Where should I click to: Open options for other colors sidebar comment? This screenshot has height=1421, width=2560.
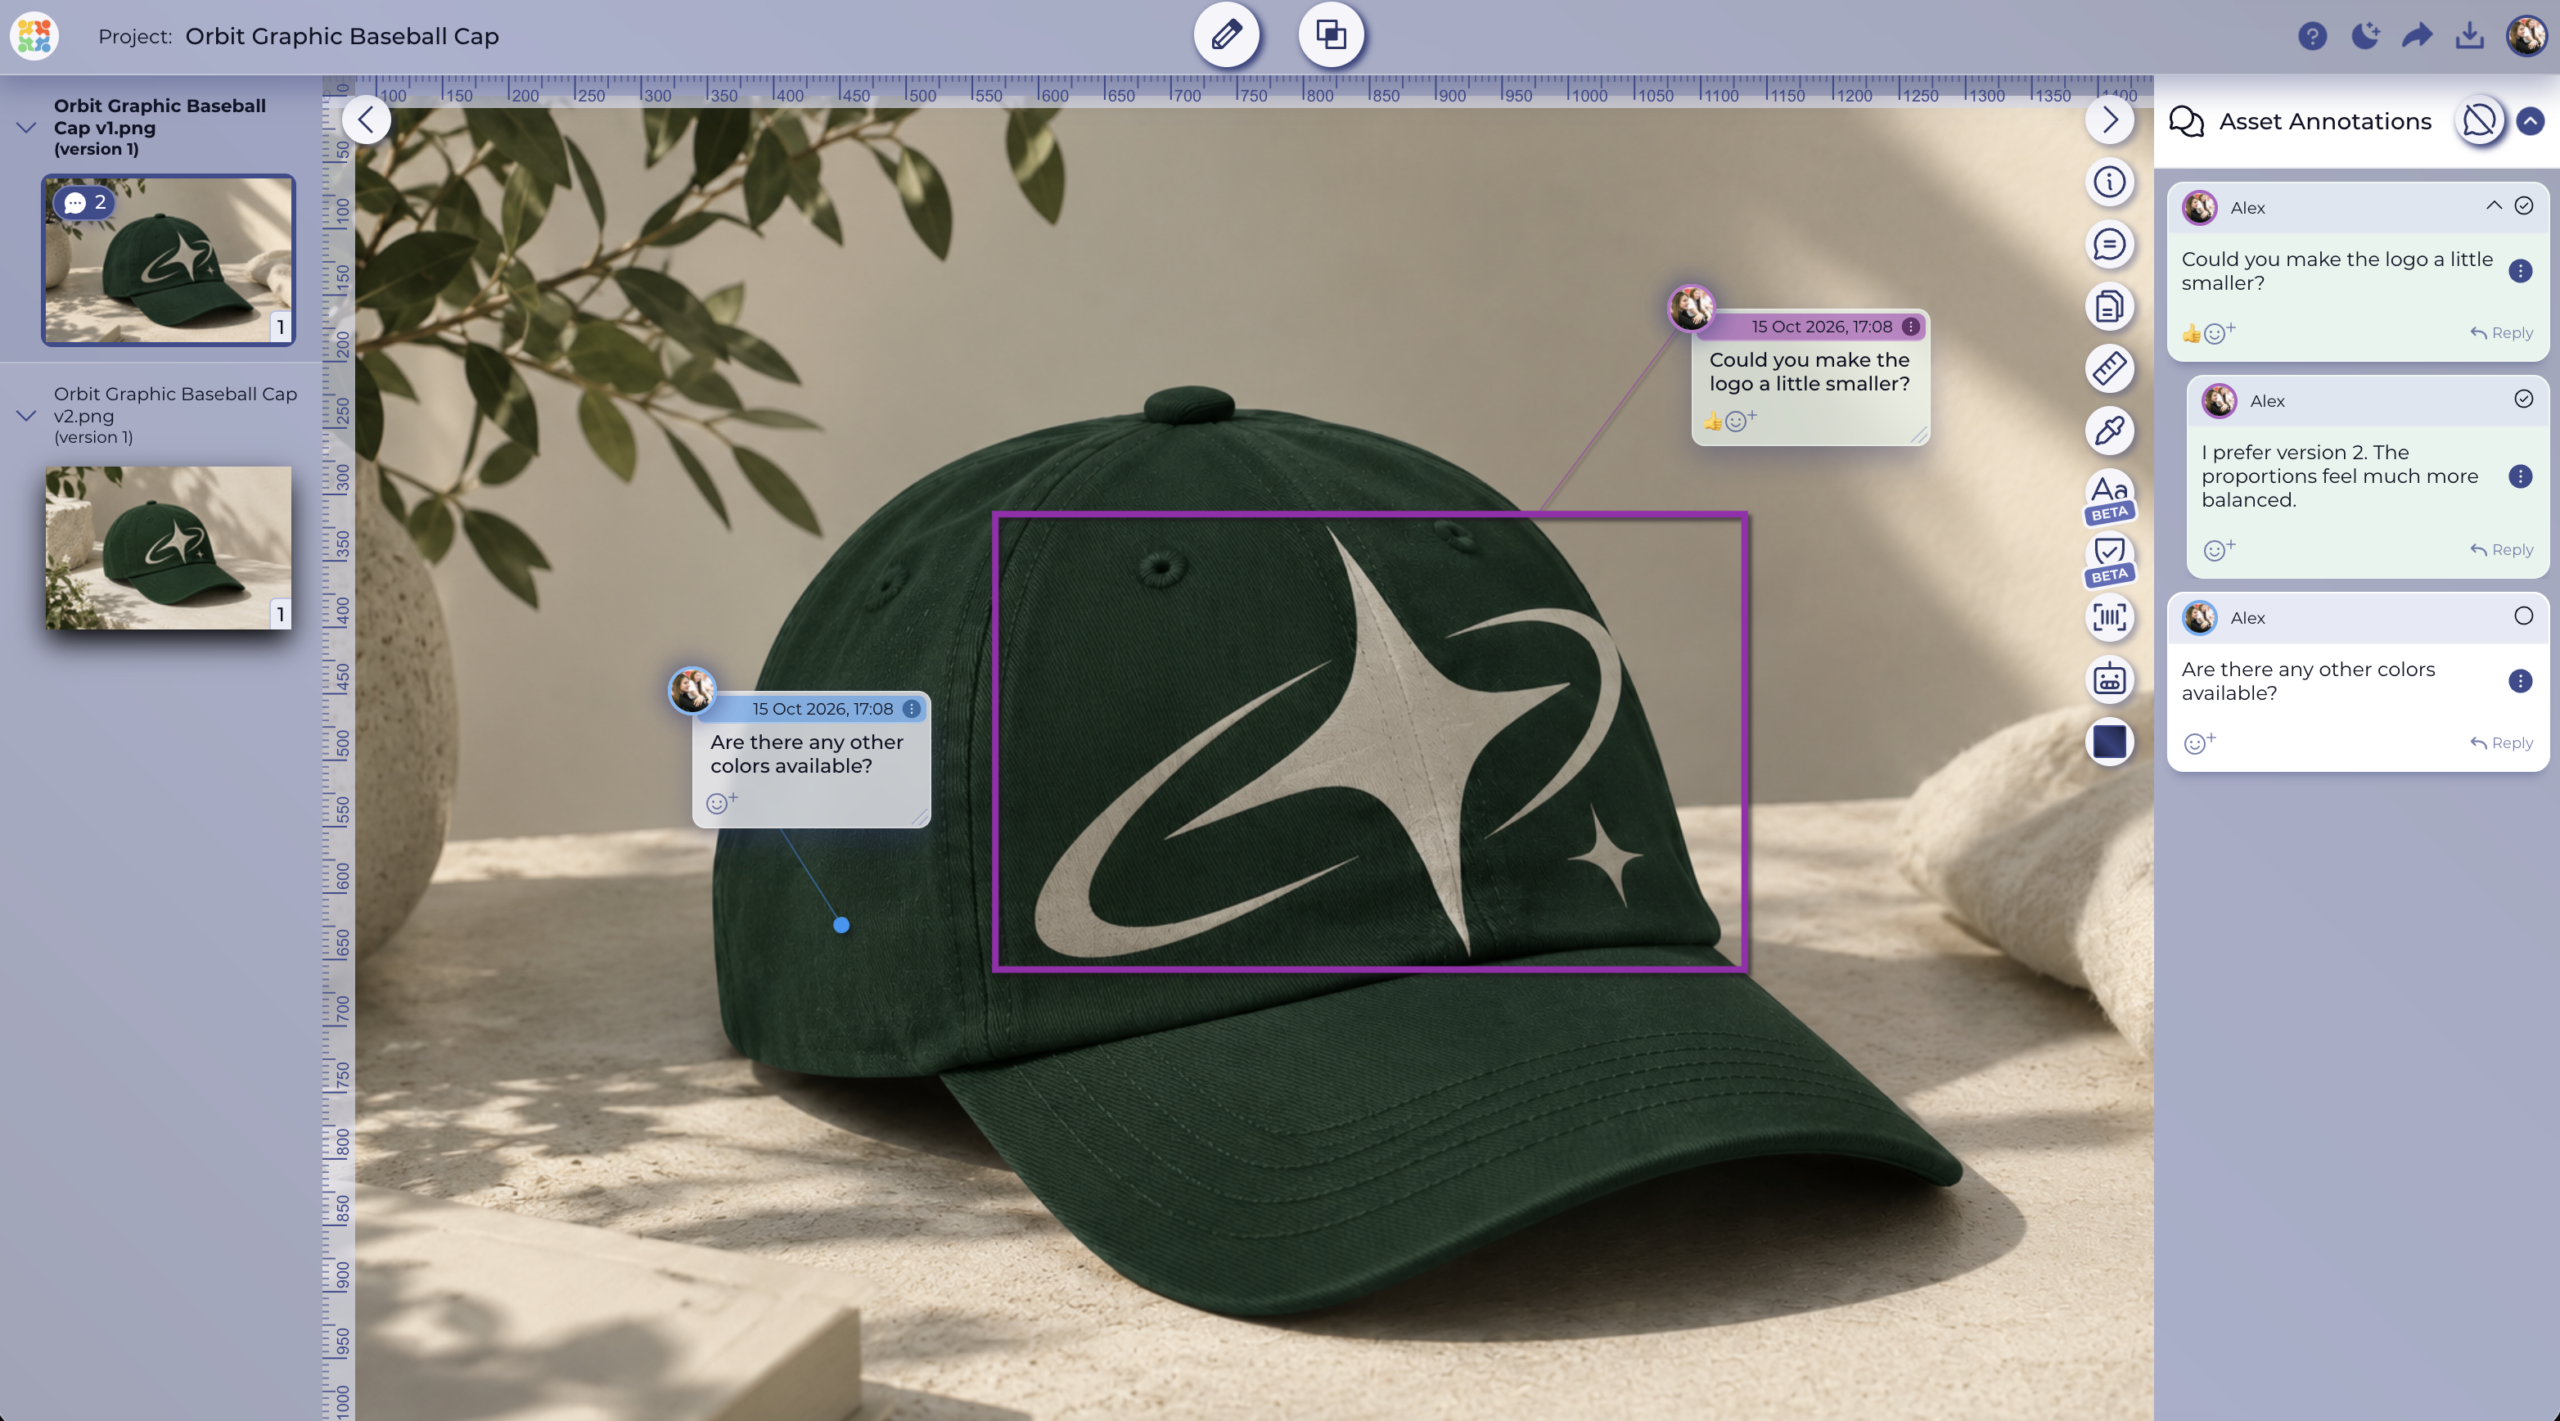pyautogui.click(x=2520, y=681)
